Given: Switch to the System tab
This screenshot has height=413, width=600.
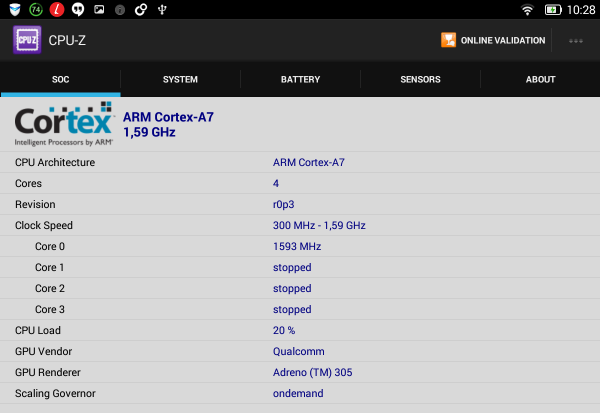Looking at the screenshot, I should (180, 79).
